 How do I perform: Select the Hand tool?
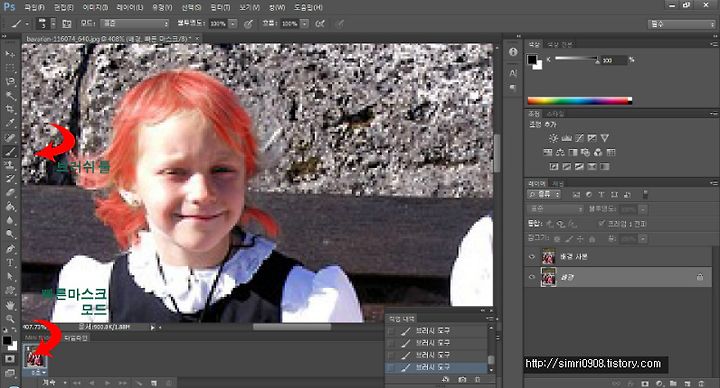coord(10,305)
